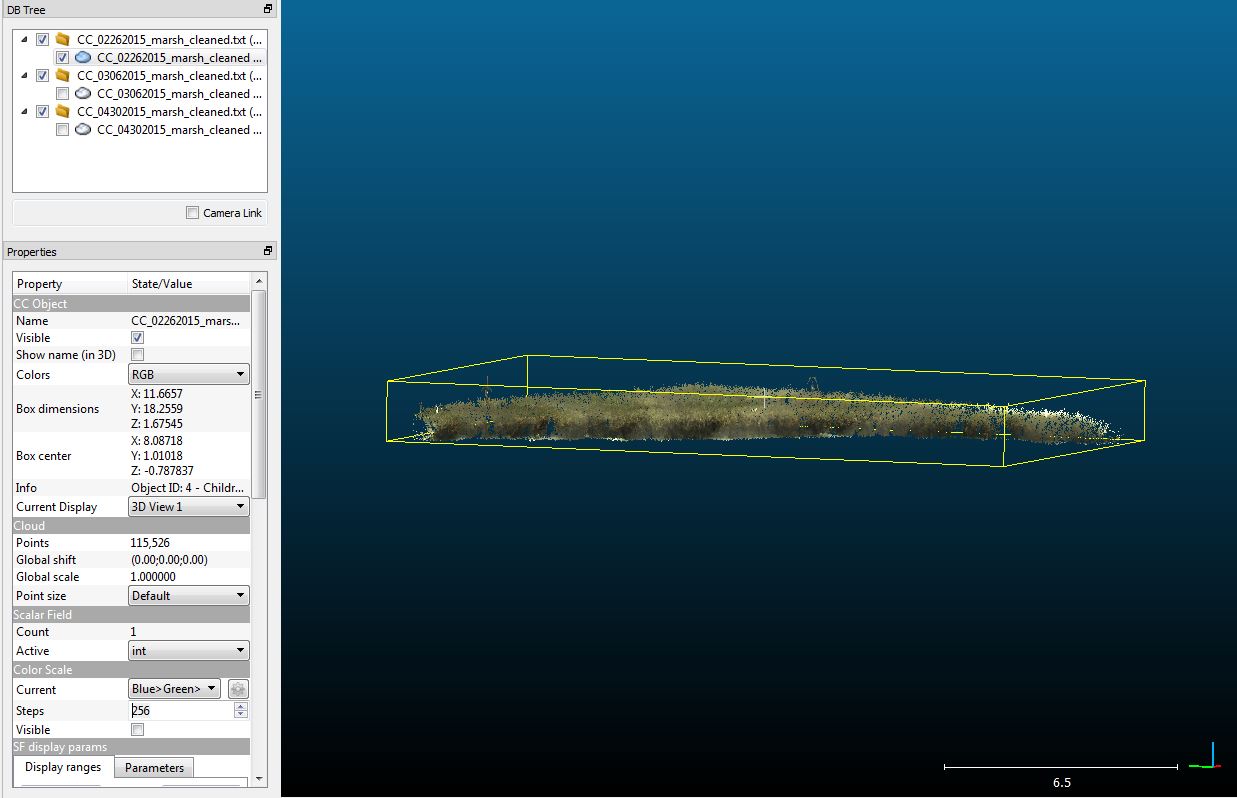Open the Blue>Green color scale selector
Viewport: 1237px width, 798px height.
(x=175, y=689)
